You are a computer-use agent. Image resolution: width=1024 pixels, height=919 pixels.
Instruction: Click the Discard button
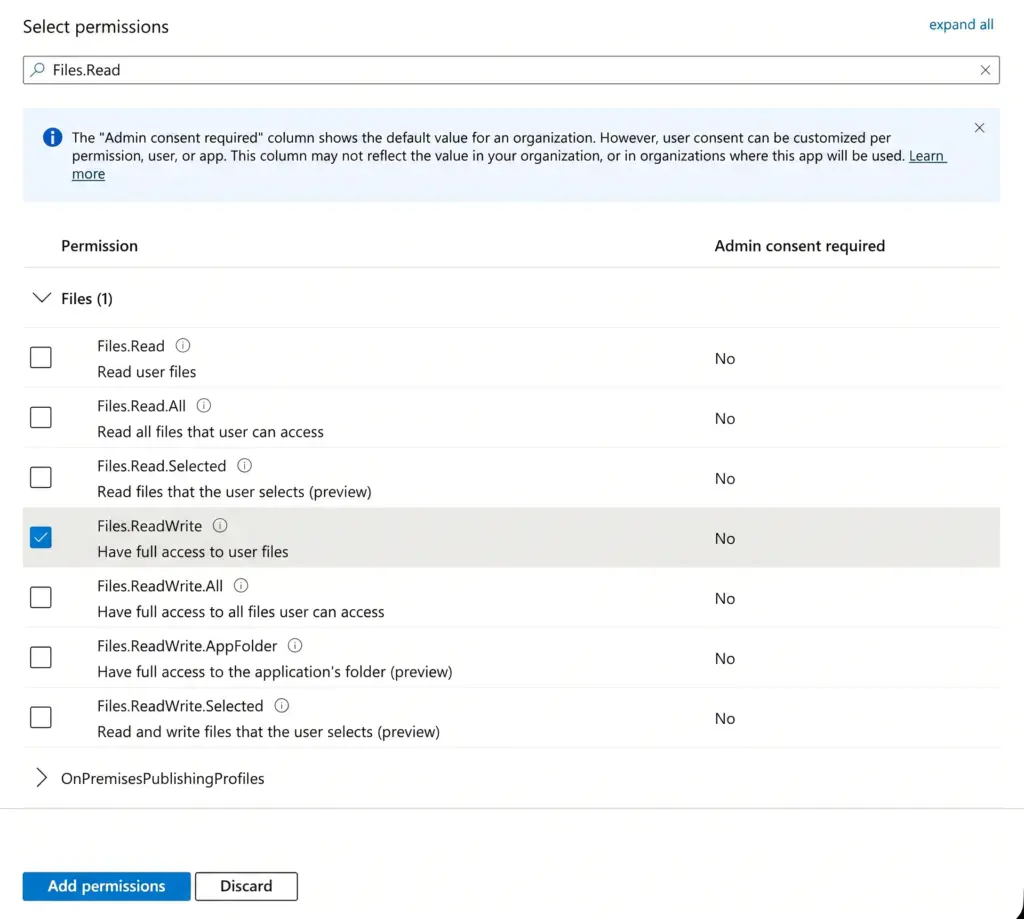pyautogui.click(x=246, y=886)
